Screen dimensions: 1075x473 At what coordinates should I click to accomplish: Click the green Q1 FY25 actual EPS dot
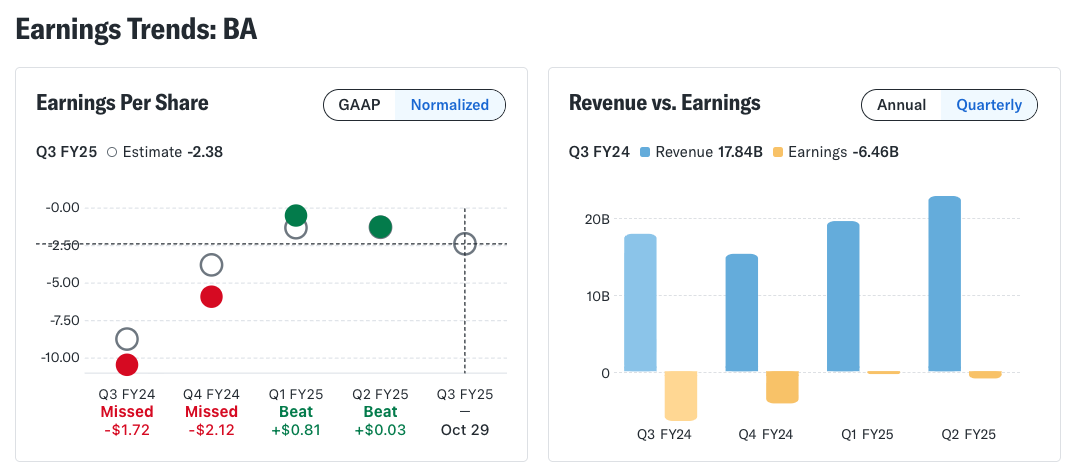tap(295, 215)
